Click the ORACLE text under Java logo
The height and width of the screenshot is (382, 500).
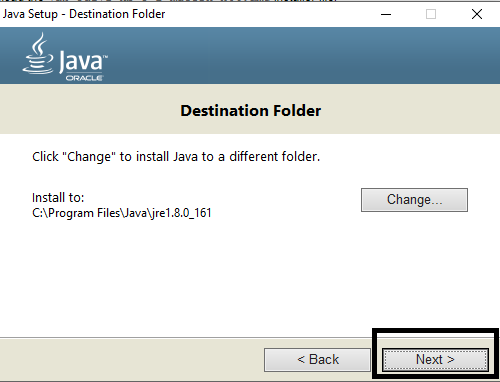[x=84, y=78]
